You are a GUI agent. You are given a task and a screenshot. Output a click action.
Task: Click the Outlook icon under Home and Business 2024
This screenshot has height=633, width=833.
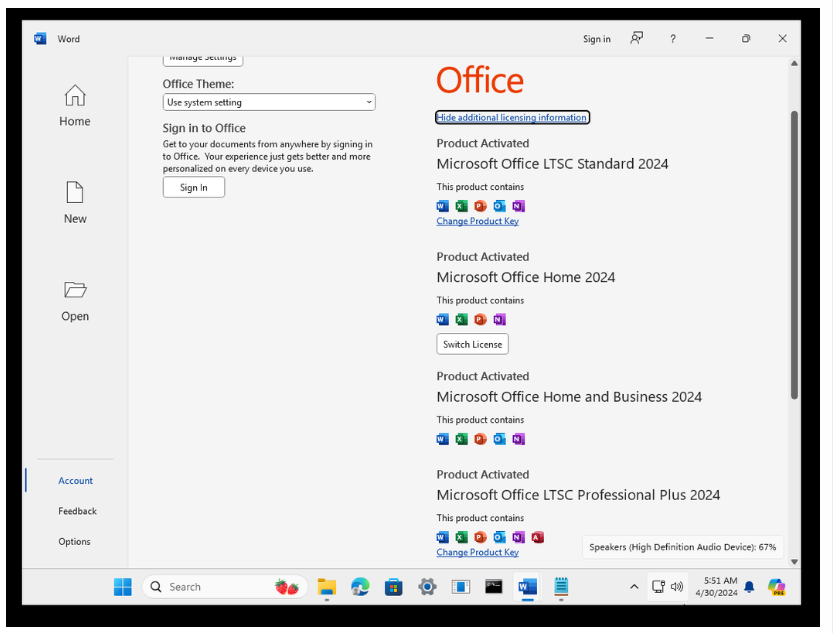(x=499, y=439)
